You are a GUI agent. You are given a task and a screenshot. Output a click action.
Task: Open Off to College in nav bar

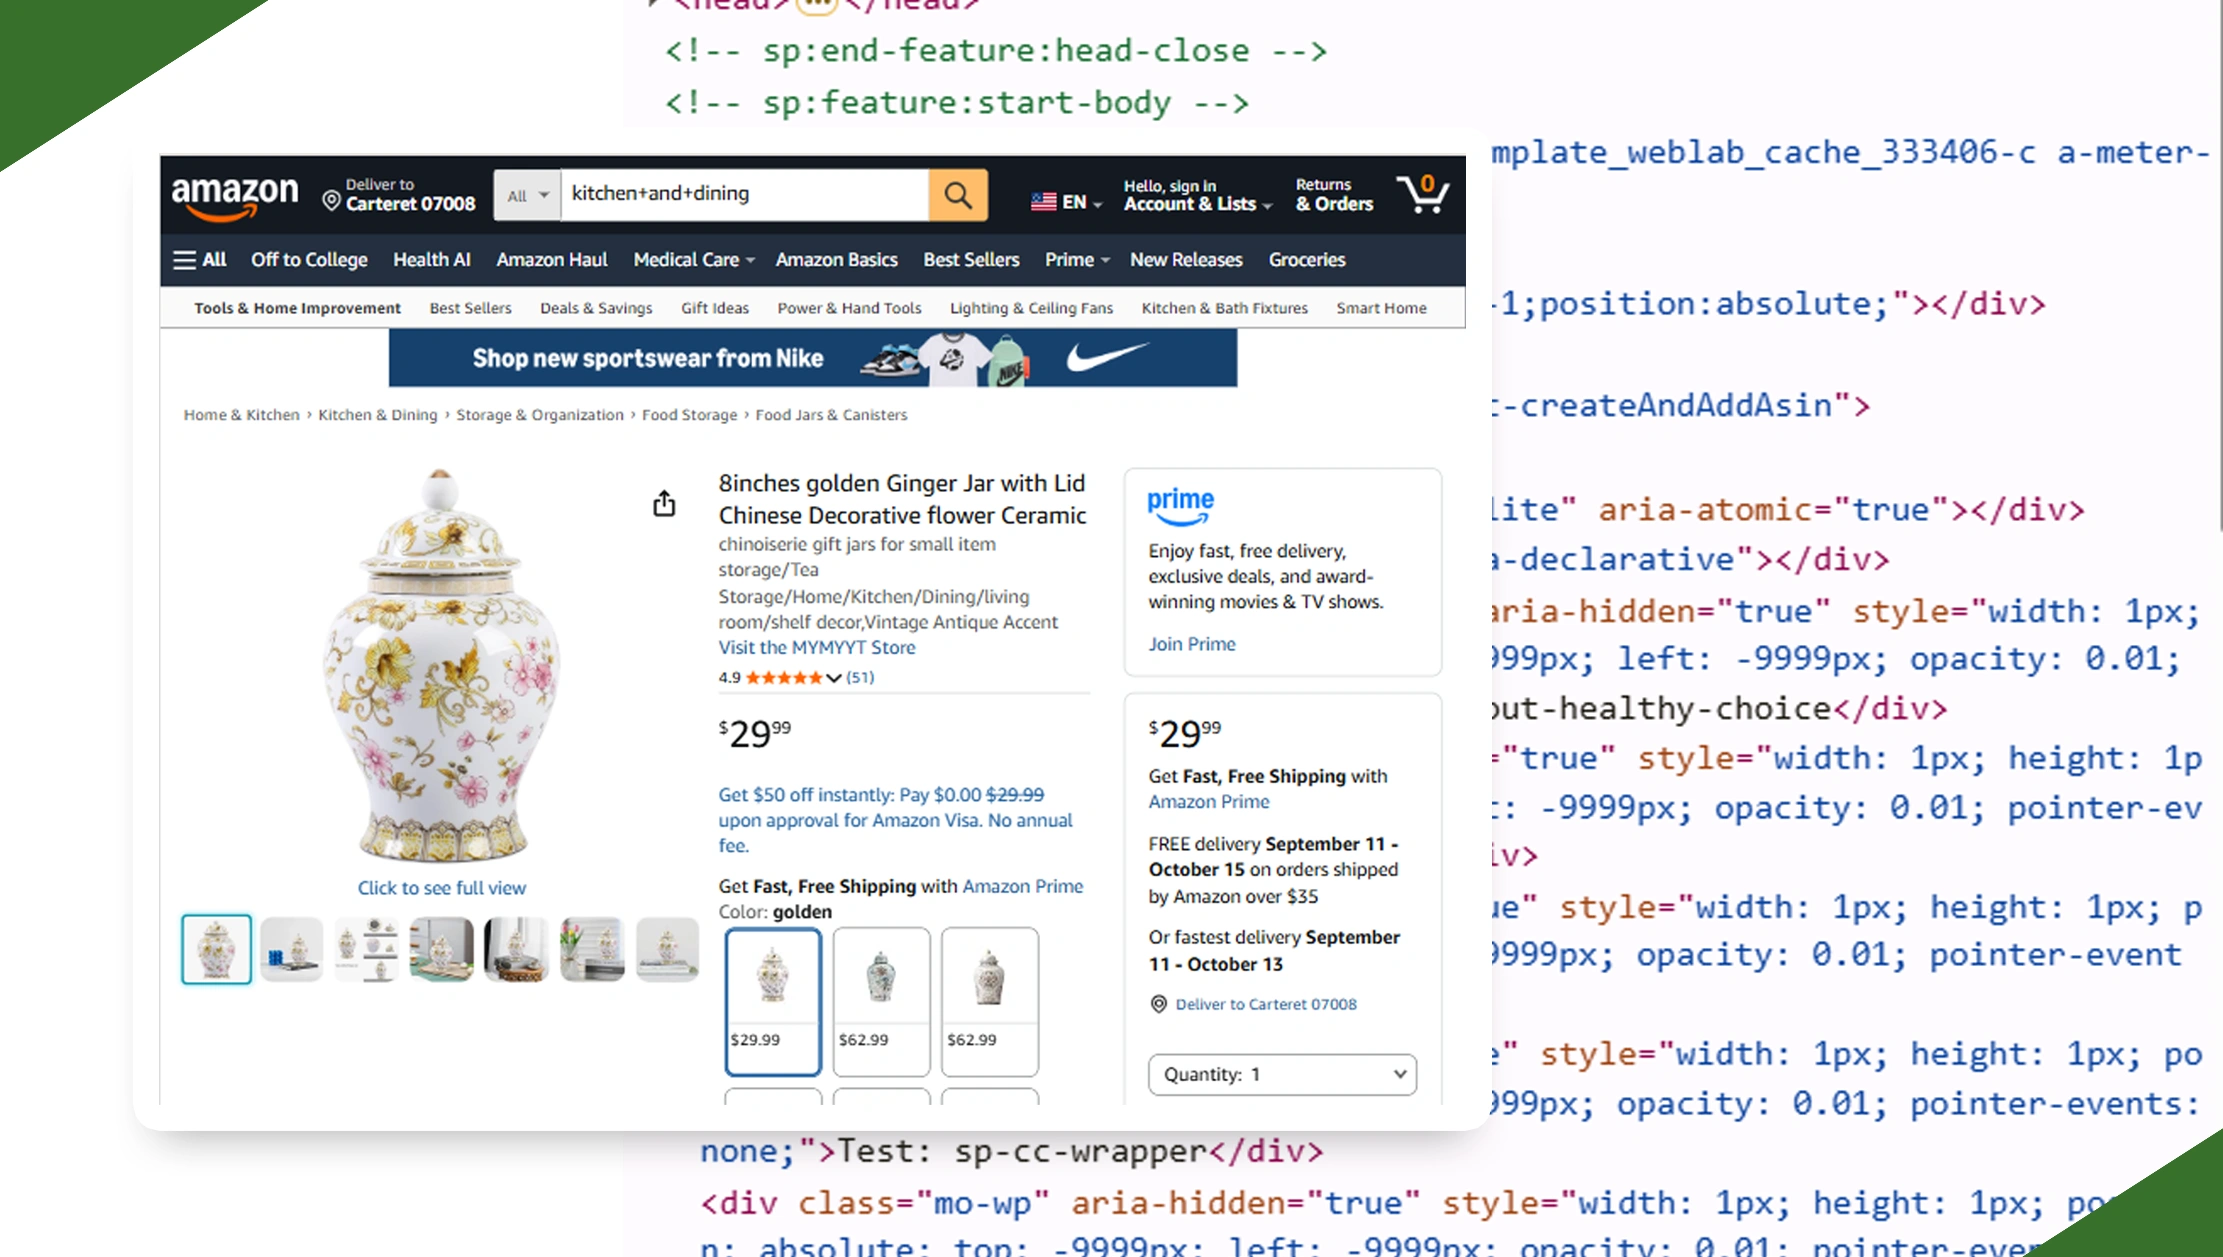[x=309, y=260]
